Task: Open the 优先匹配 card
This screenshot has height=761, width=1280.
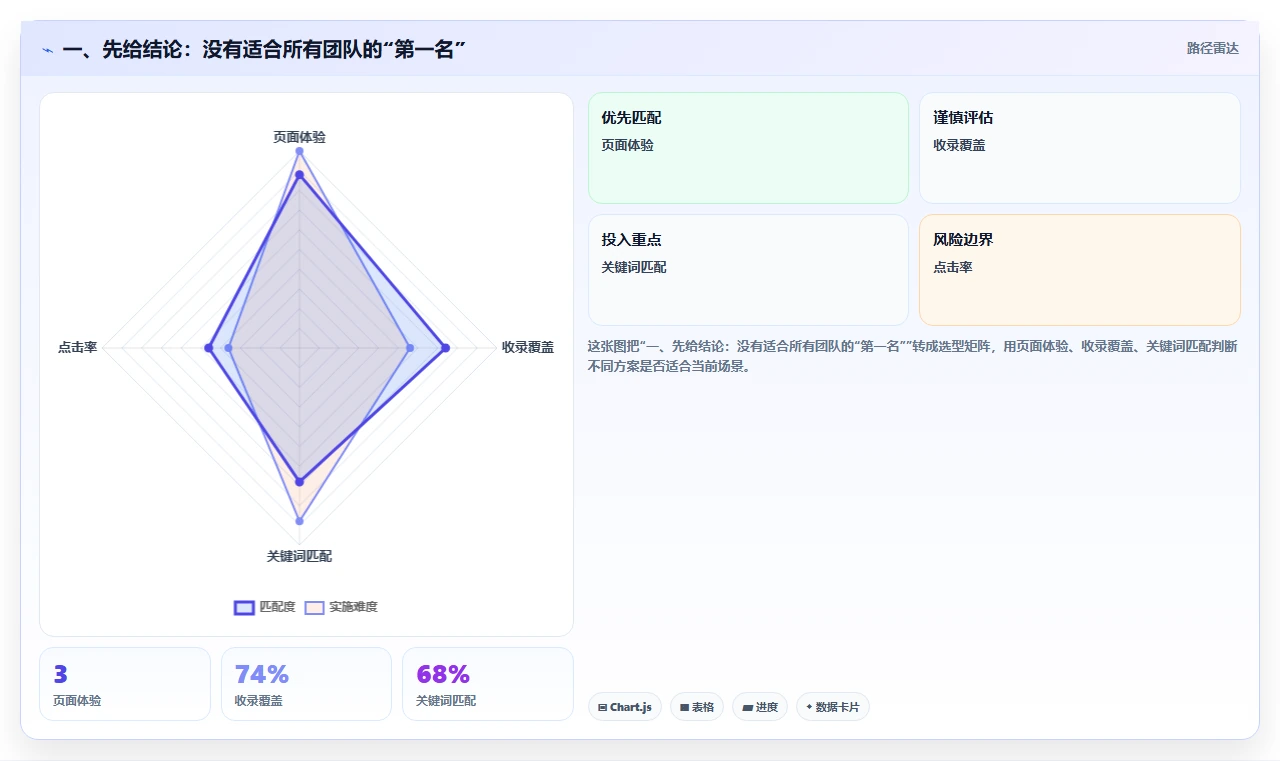Action: click(748, 148)
